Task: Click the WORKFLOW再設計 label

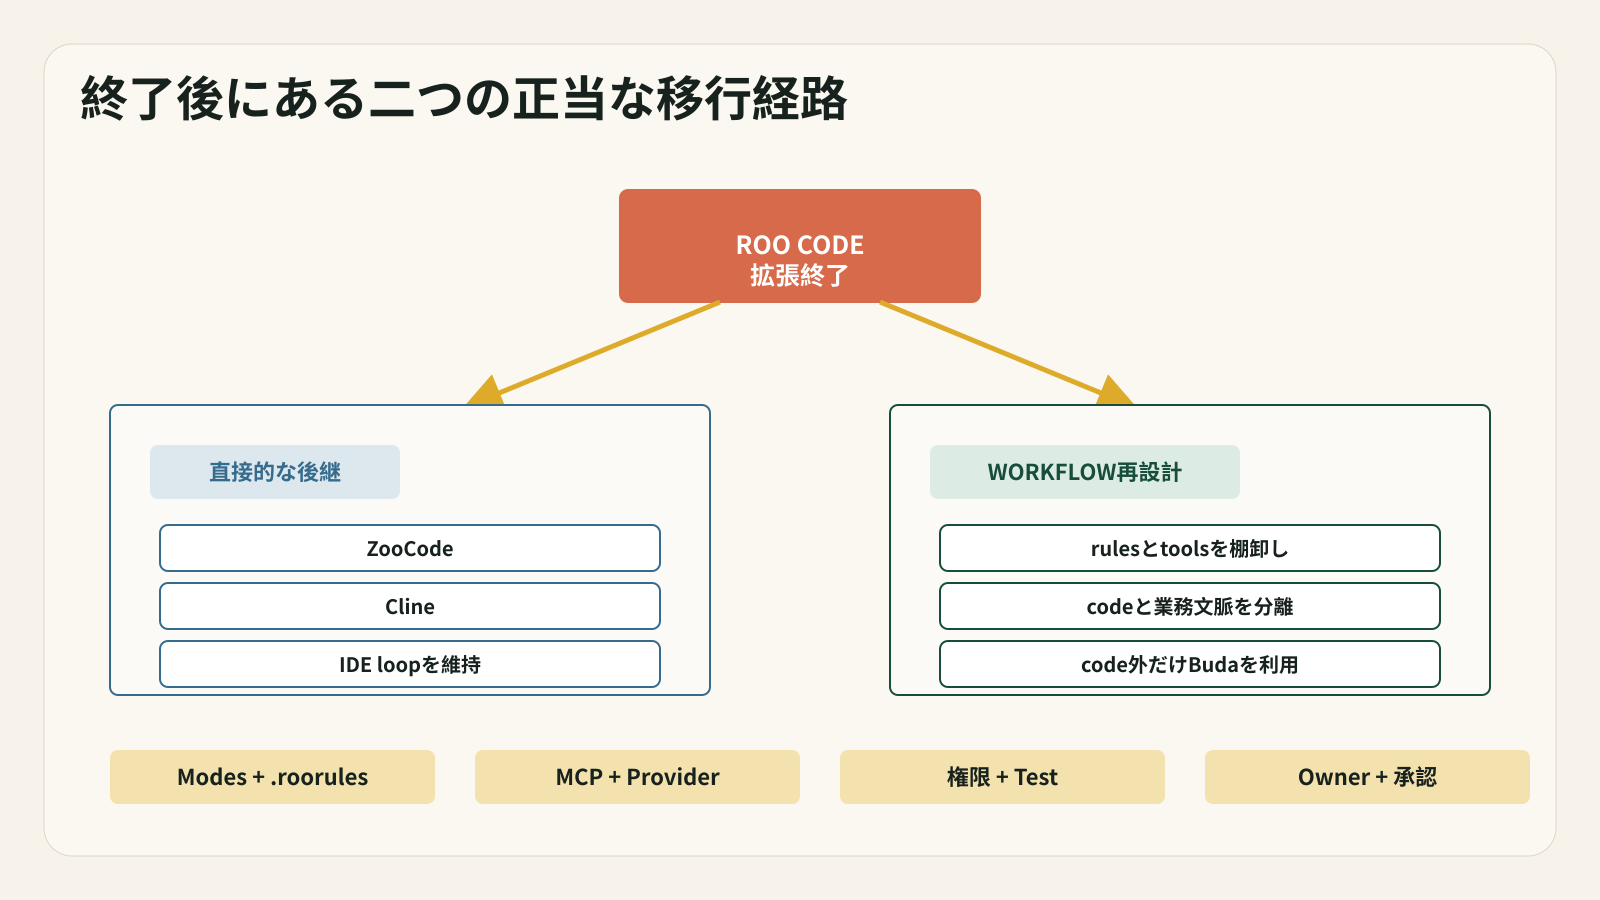Action: coord(1085,472)
